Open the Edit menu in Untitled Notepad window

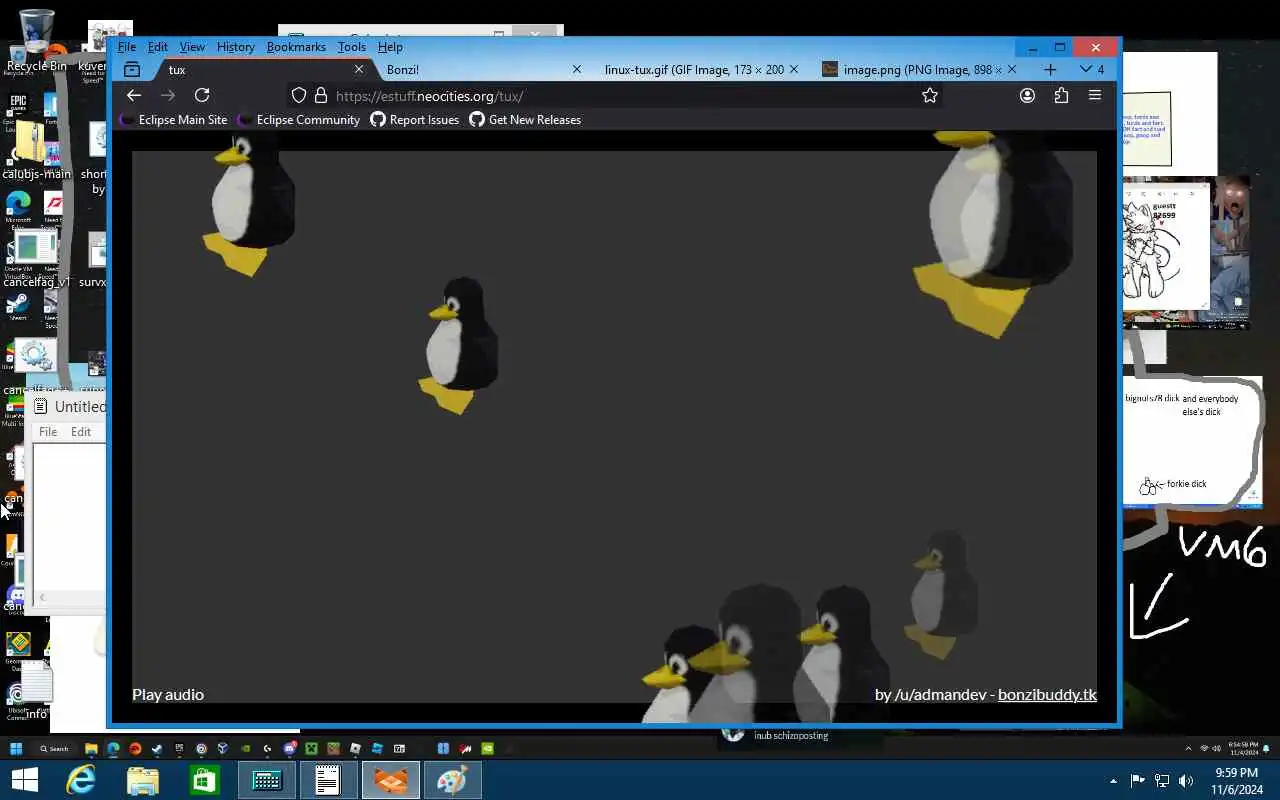coord(81,432)
